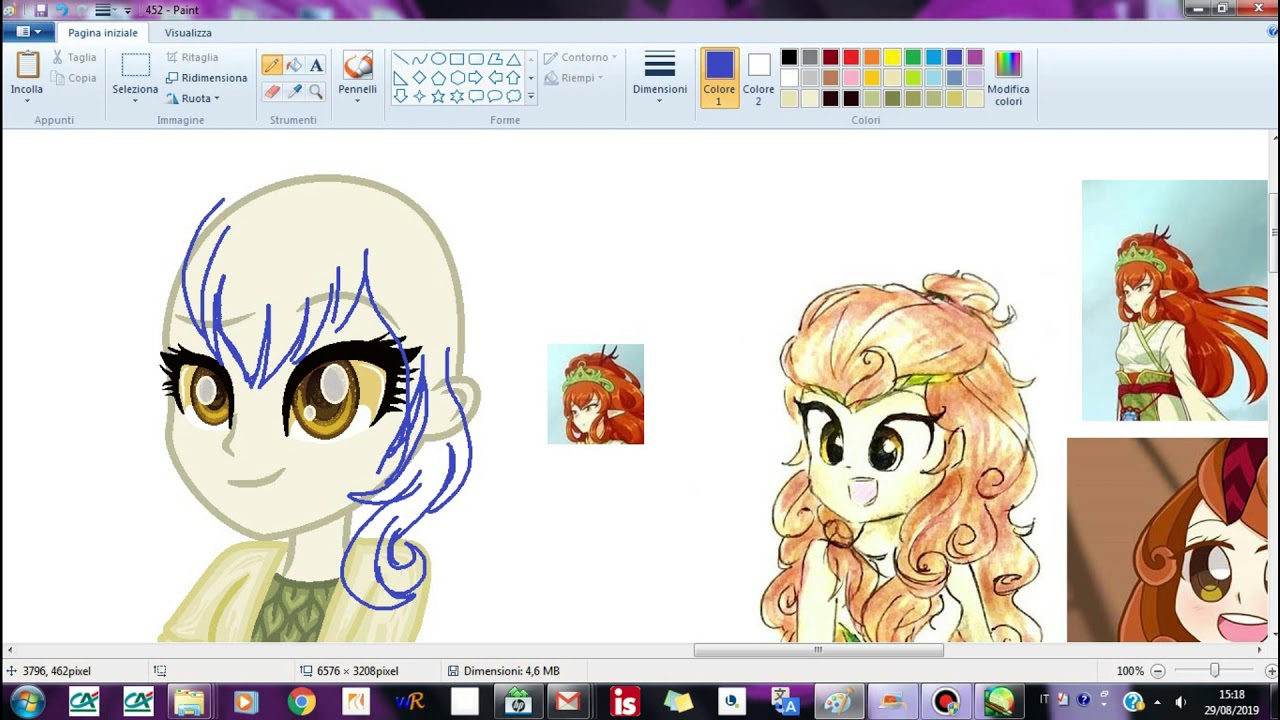Screen dimensions: 1280x720
Task: Click the volume speaker icon in system tray
Action: [1180, 702]
